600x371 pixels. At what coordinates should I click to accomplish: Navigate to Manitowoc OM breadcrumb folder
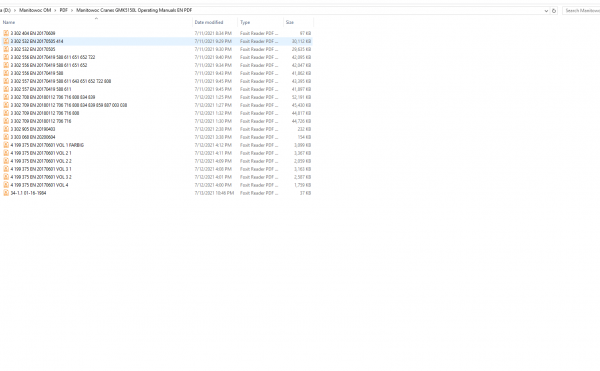point(35,10)
